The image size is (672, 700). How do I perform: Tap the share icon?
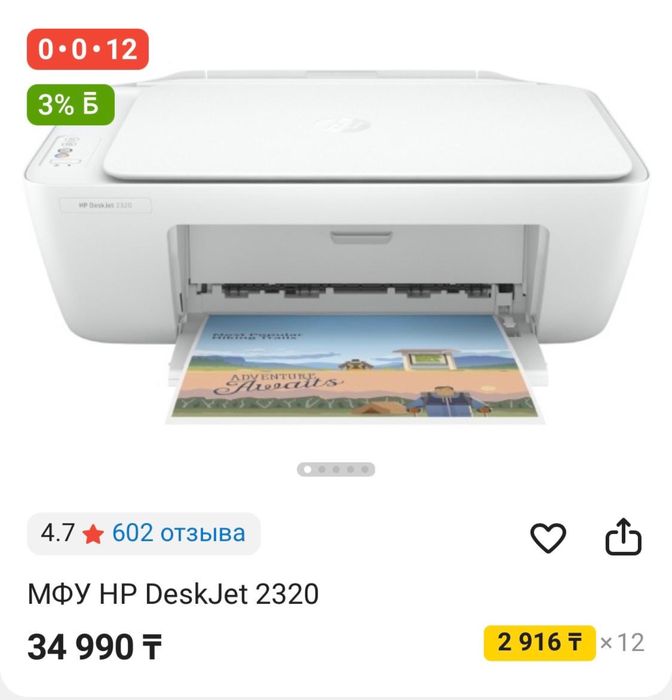point(623,536)
